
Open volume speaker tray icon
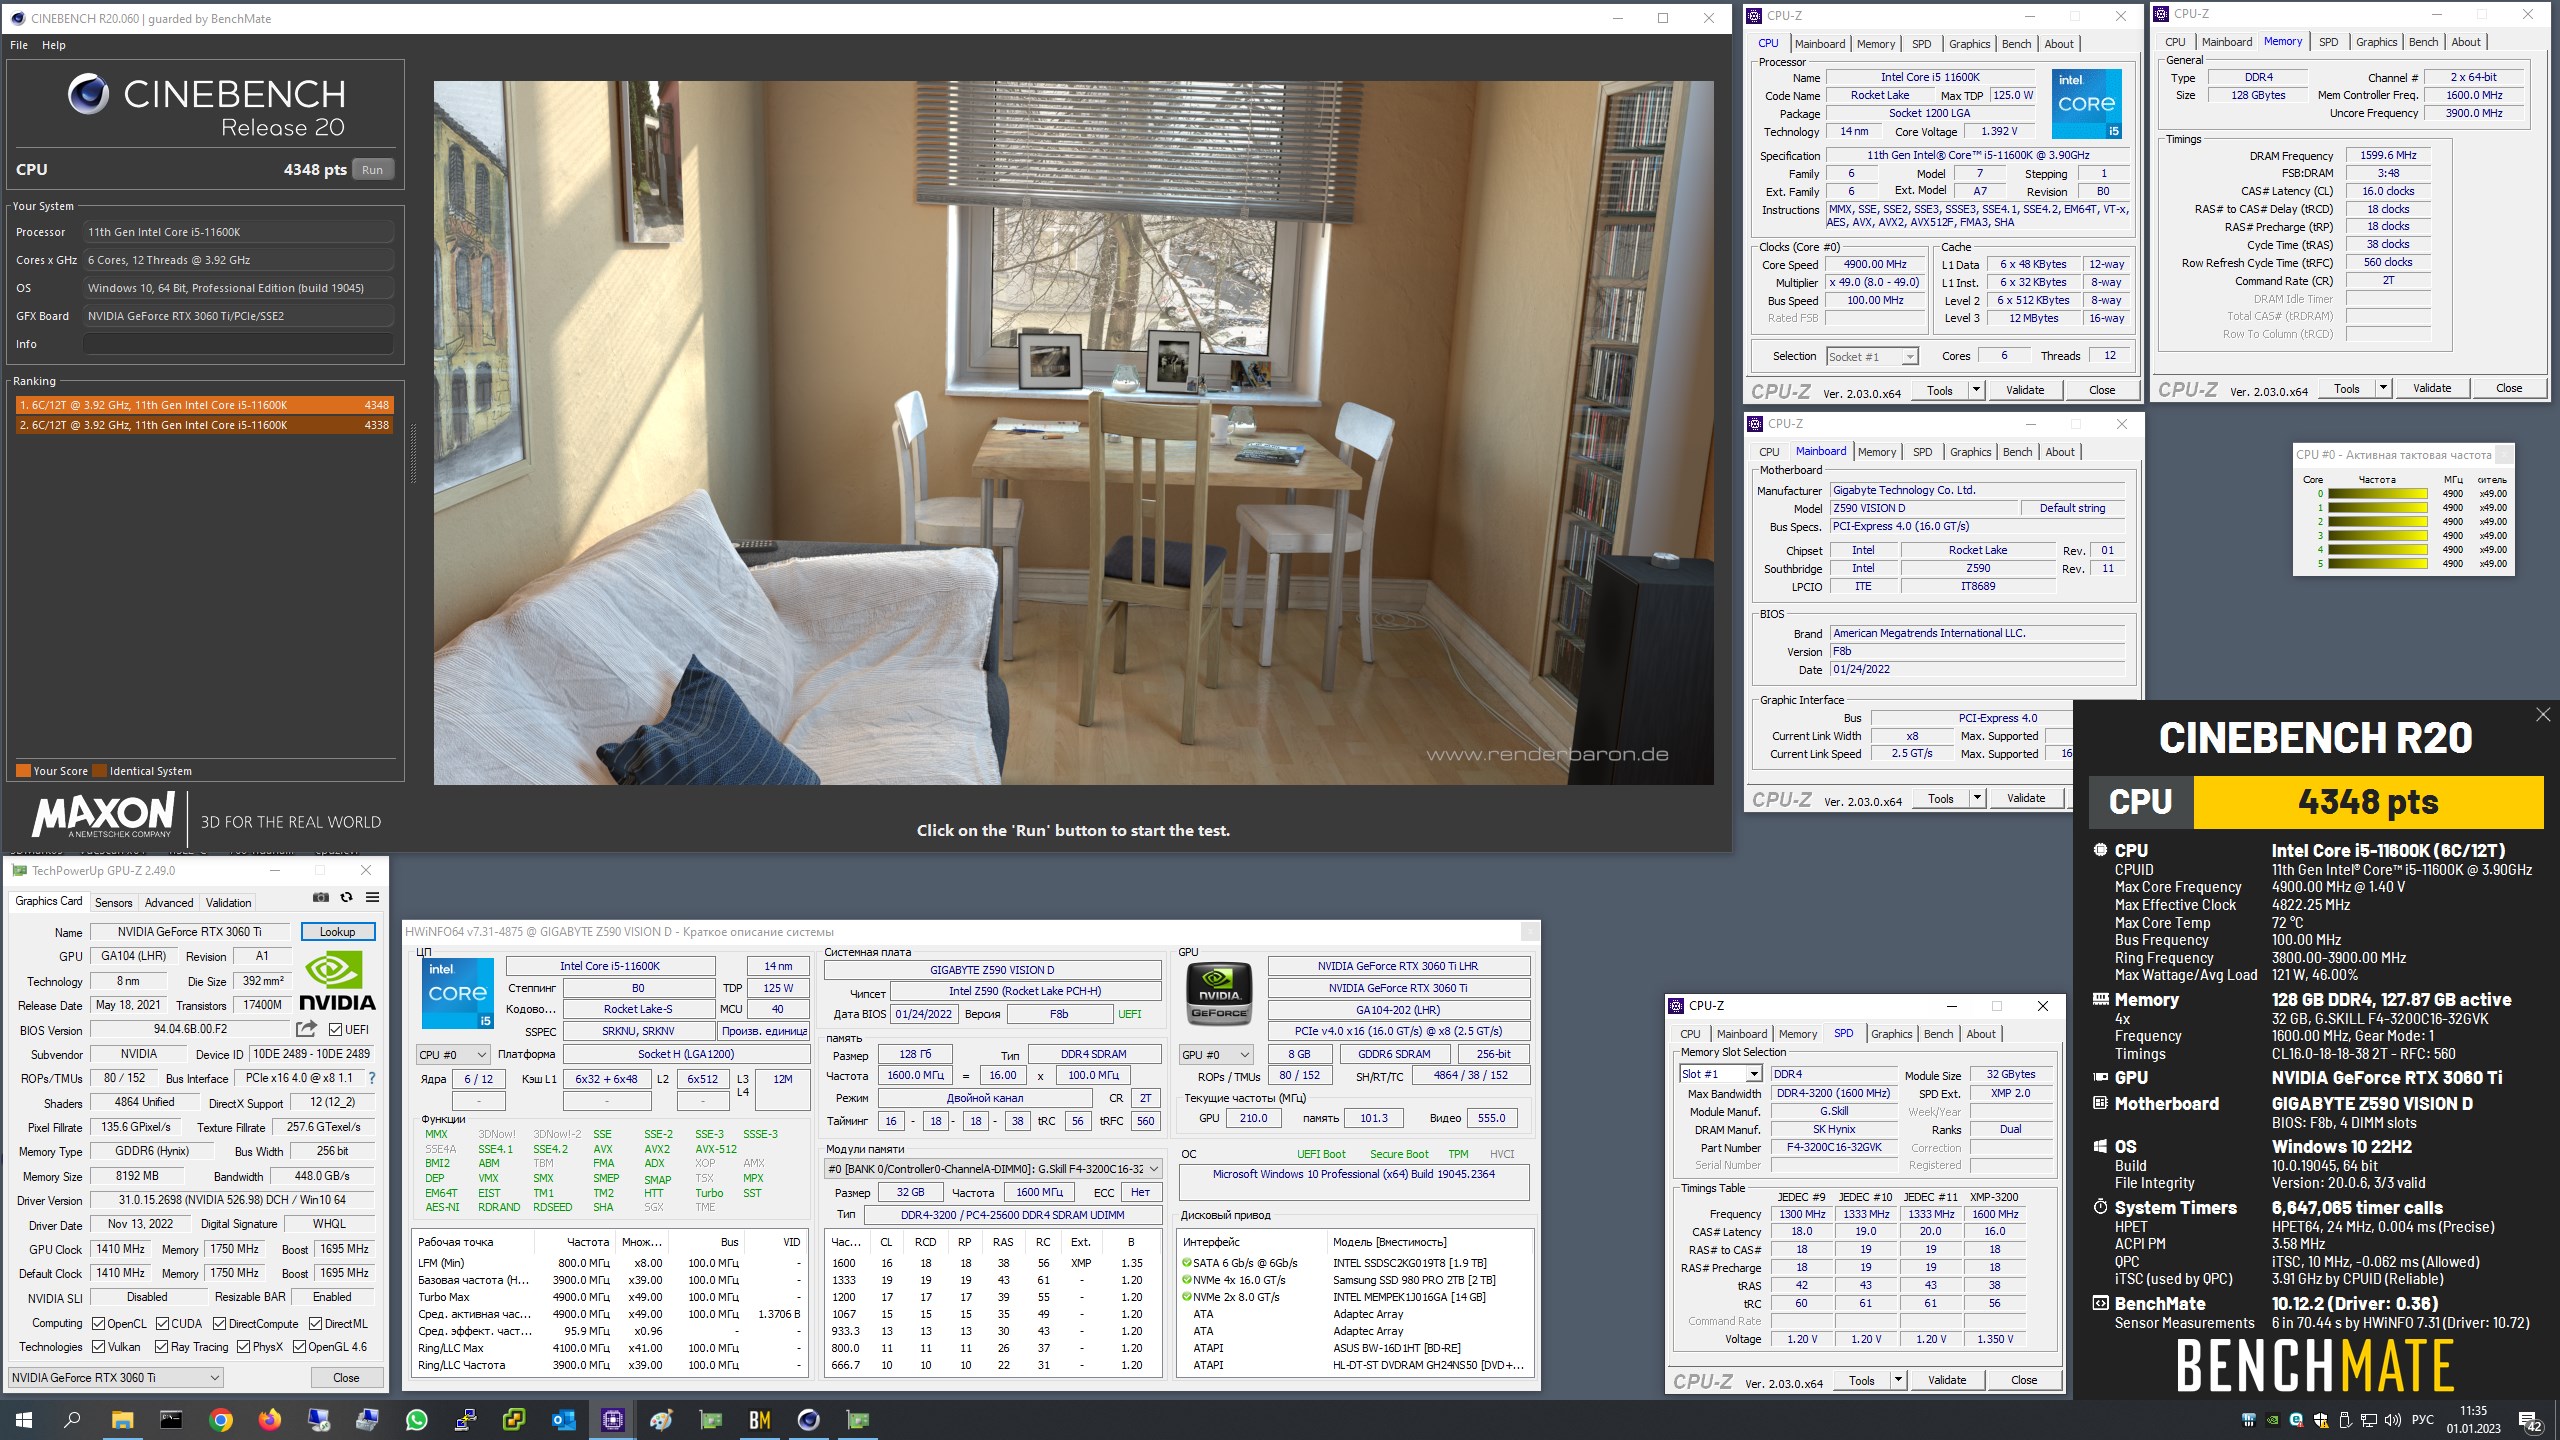click(2392, 1420)
